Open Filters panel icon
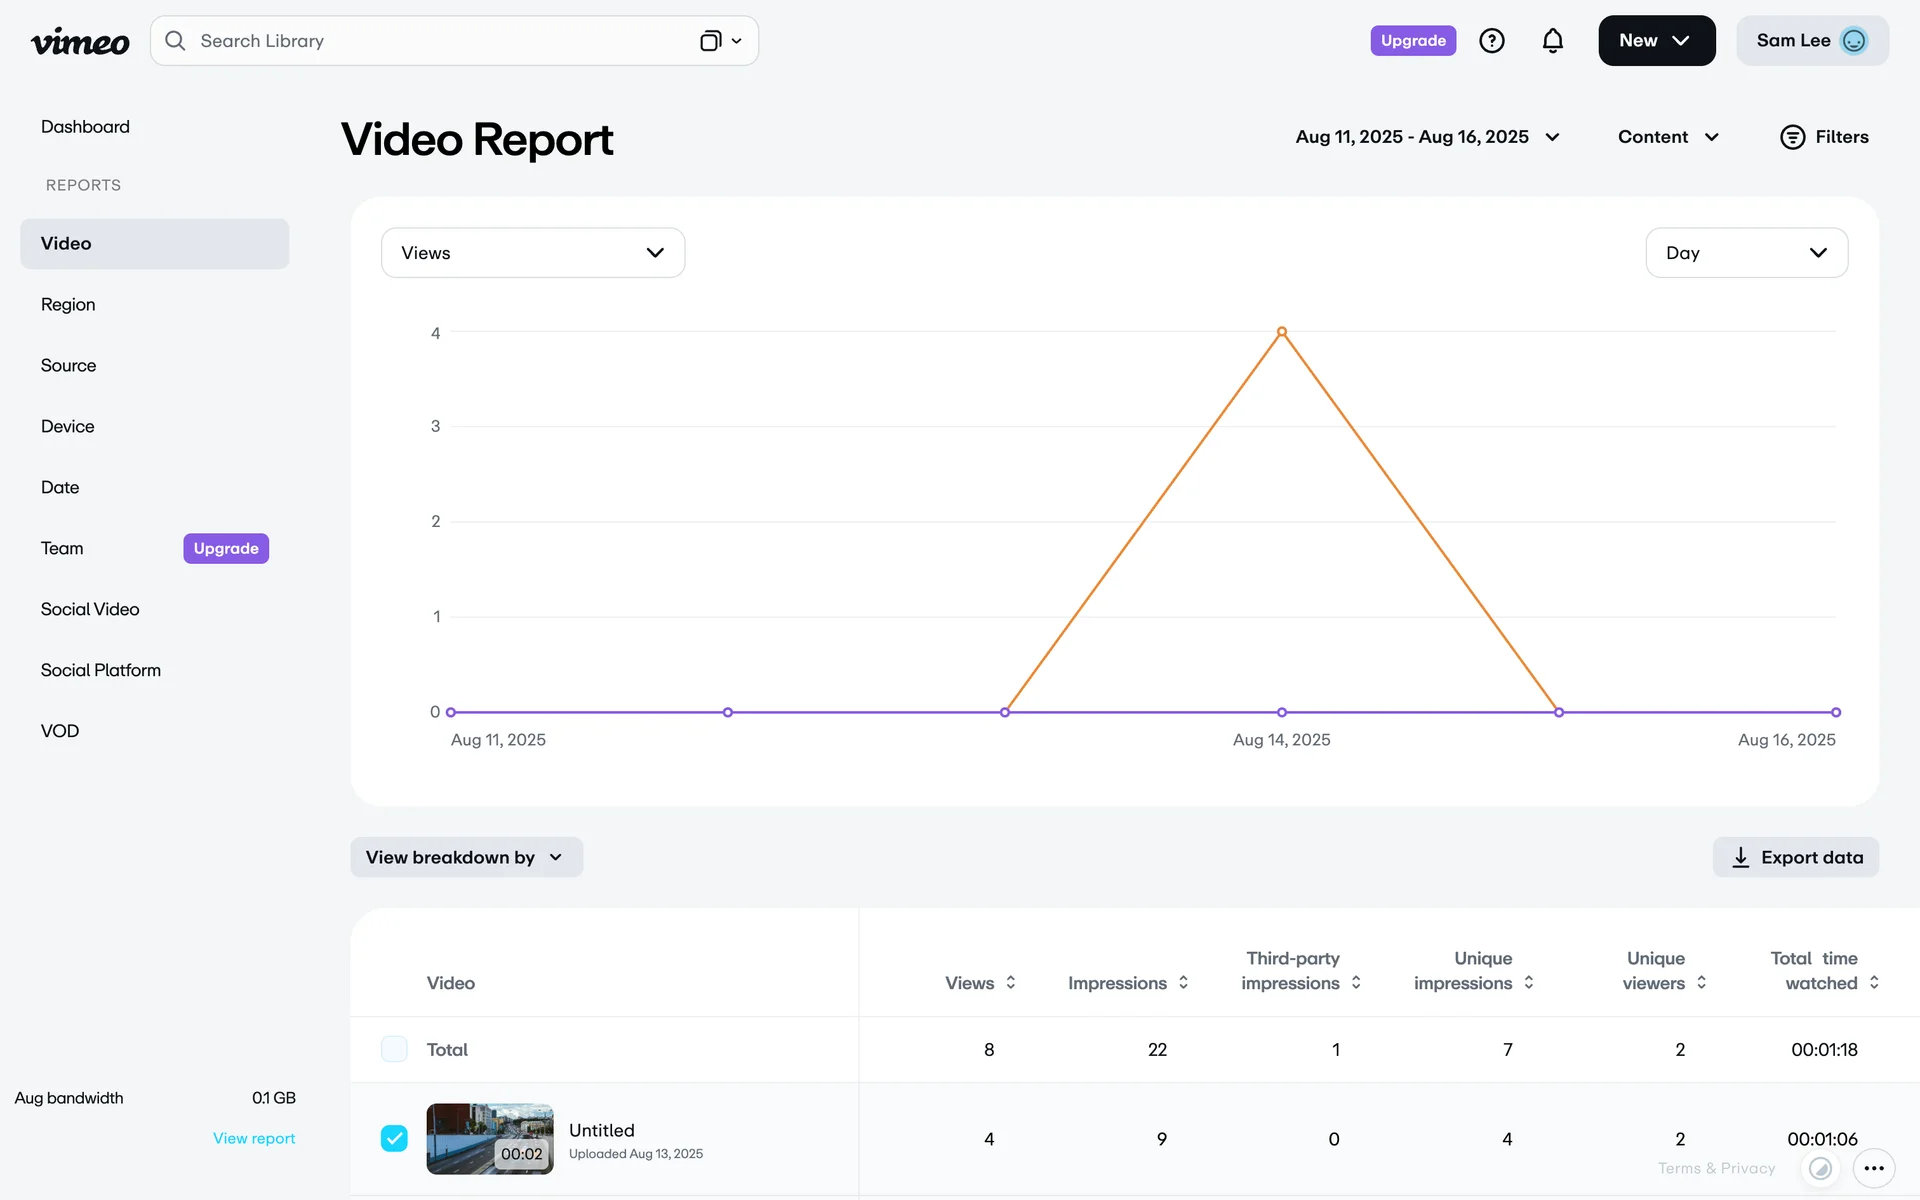This screenshot has height=1200, width=1920. [1792, 137]
